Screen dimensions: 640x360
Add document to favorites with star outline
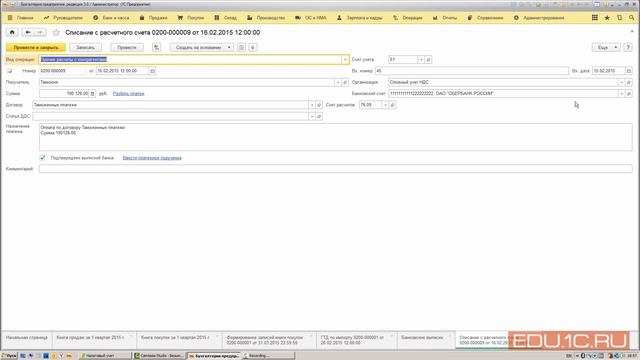click(56, 33)
